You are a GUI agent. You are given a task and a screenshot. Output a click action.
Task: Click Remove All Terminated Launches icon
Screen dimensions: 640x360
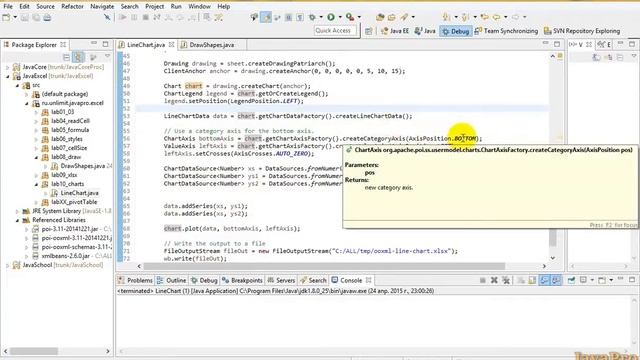(506, 280)
